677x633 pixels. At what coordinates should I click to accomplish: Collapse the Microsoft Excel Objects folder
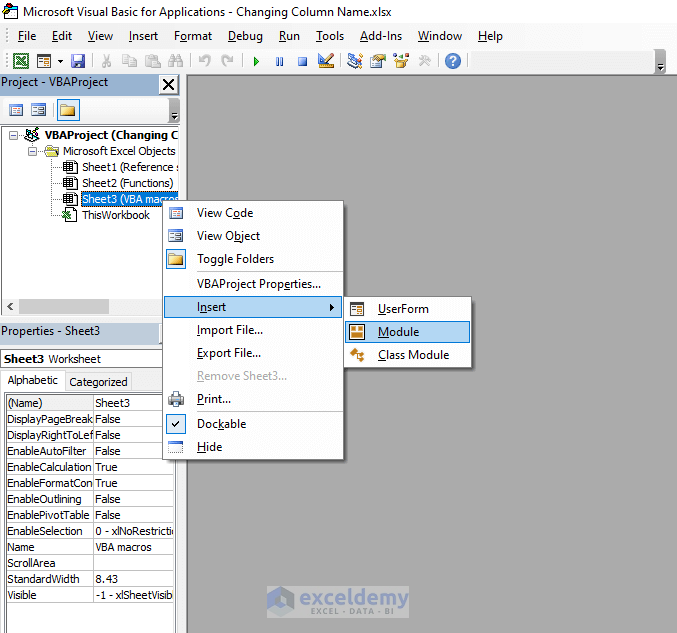tap(32, 152)
